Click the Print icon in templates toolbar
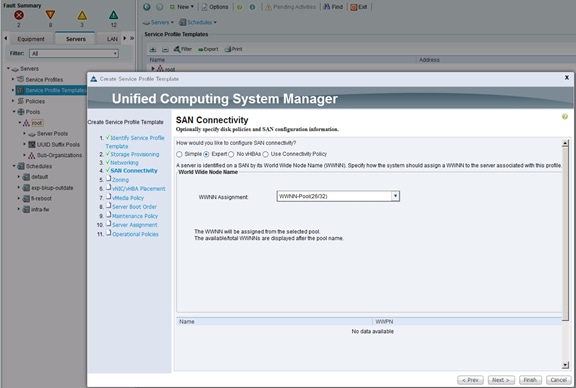The height and width of the screenshot is (388, 576). pos(233,49)
